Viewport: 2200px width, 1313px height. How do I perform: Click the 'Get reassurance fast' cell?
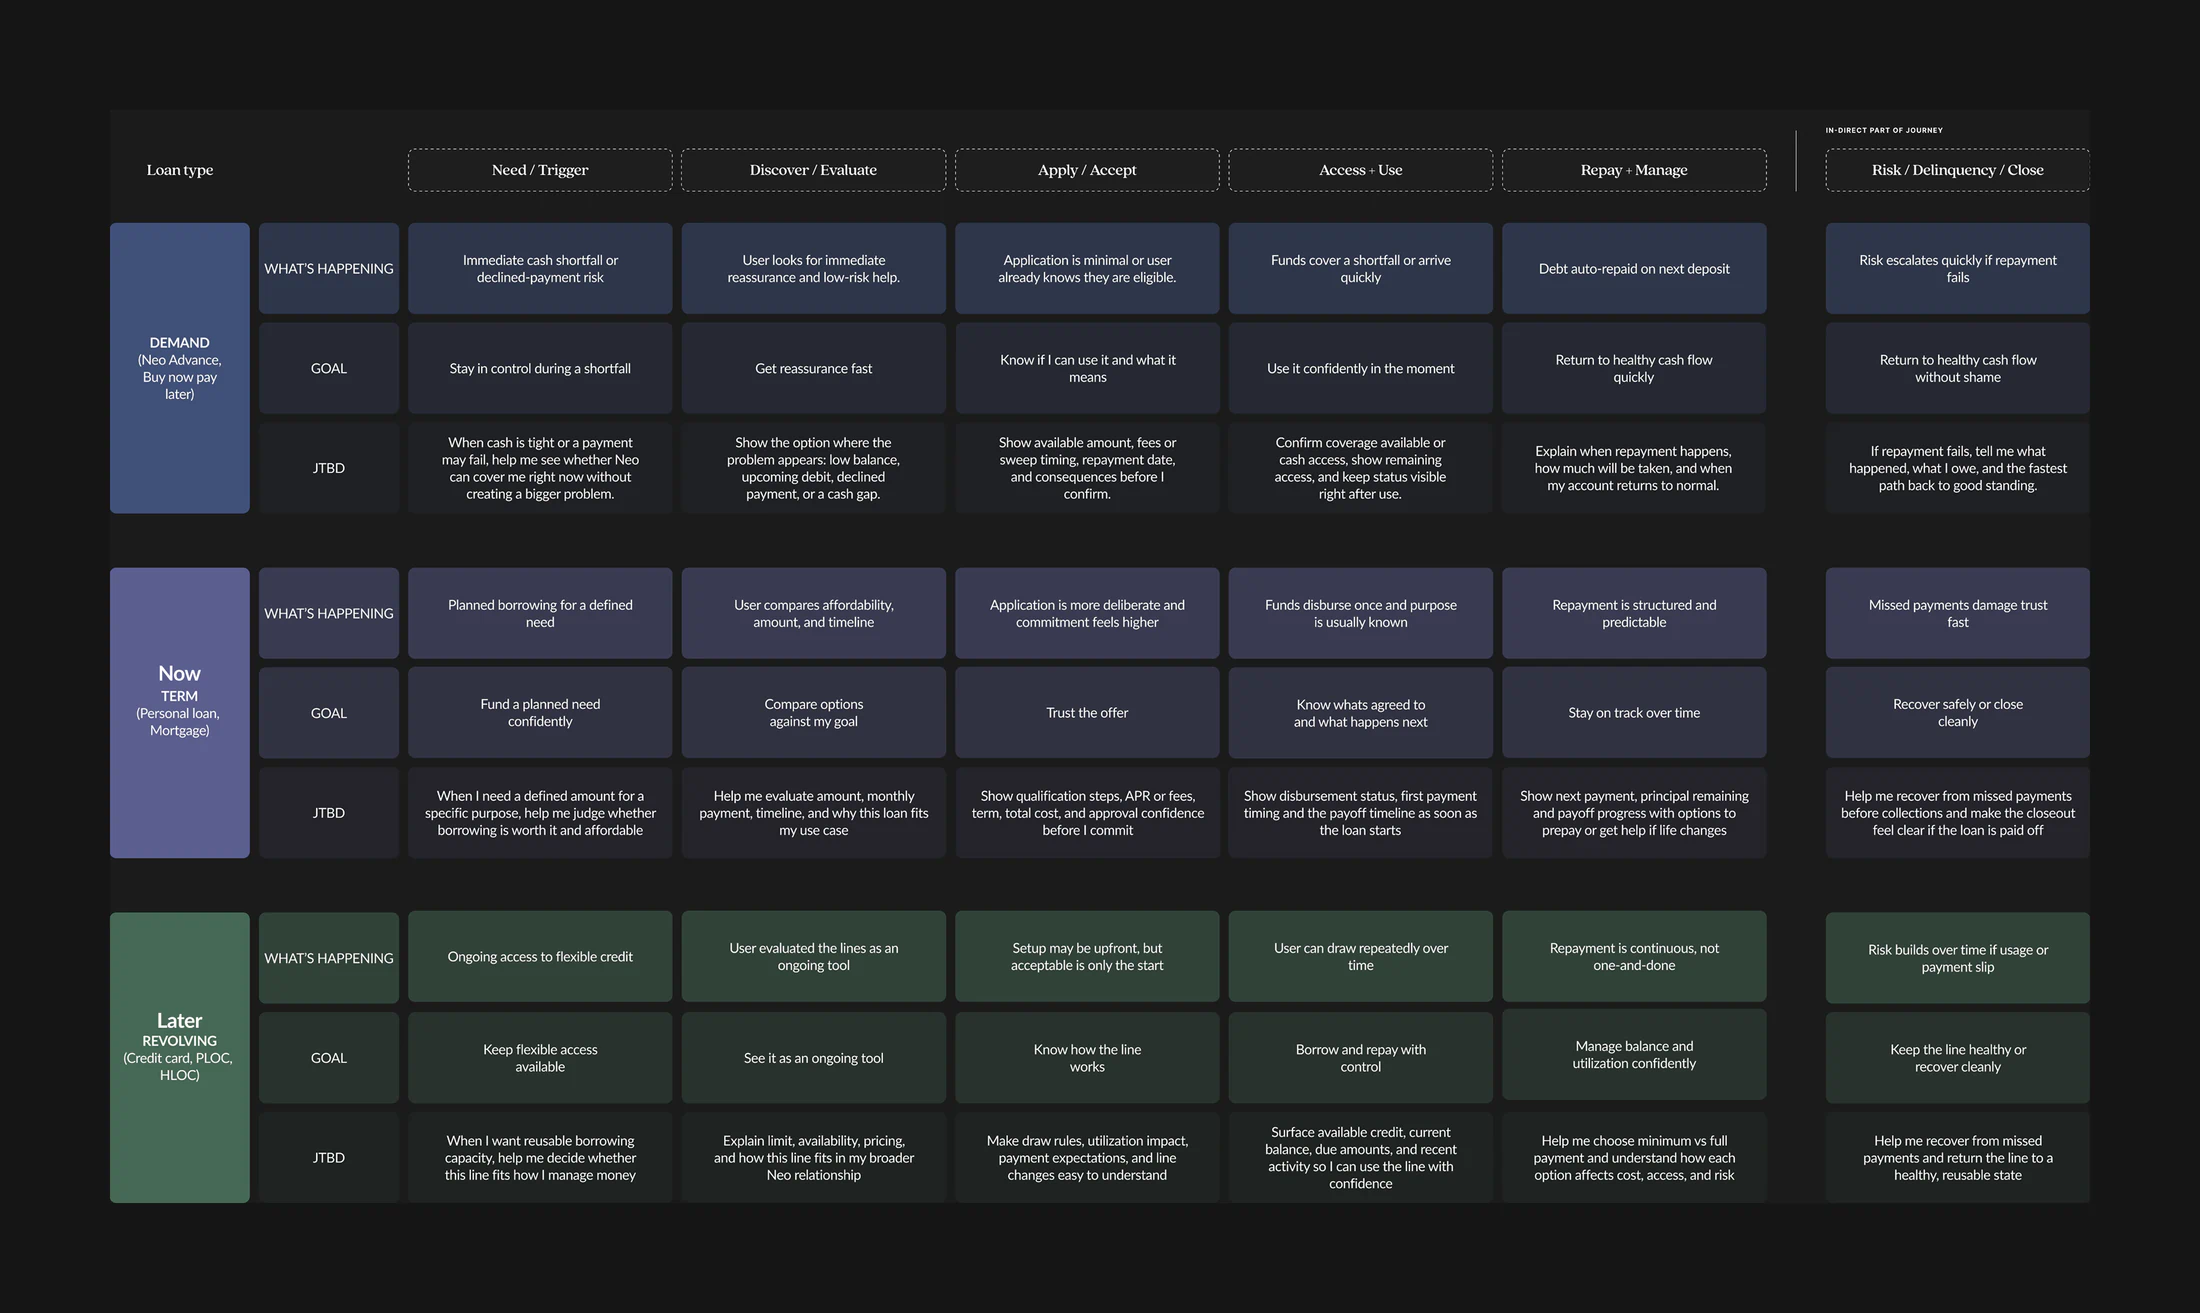[813, 368]
